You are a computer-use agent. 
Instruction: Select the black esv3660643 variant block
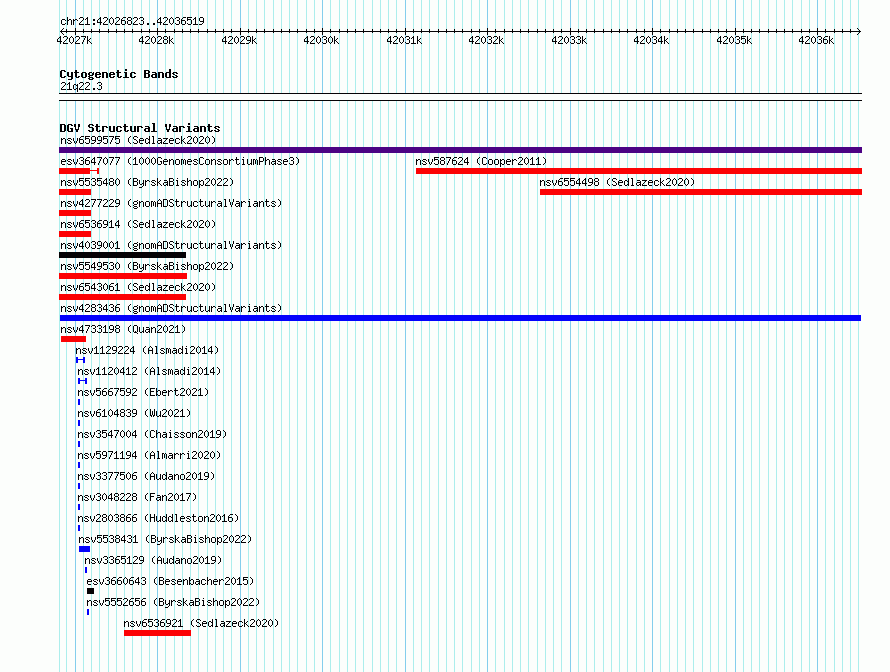click(90, 591)
